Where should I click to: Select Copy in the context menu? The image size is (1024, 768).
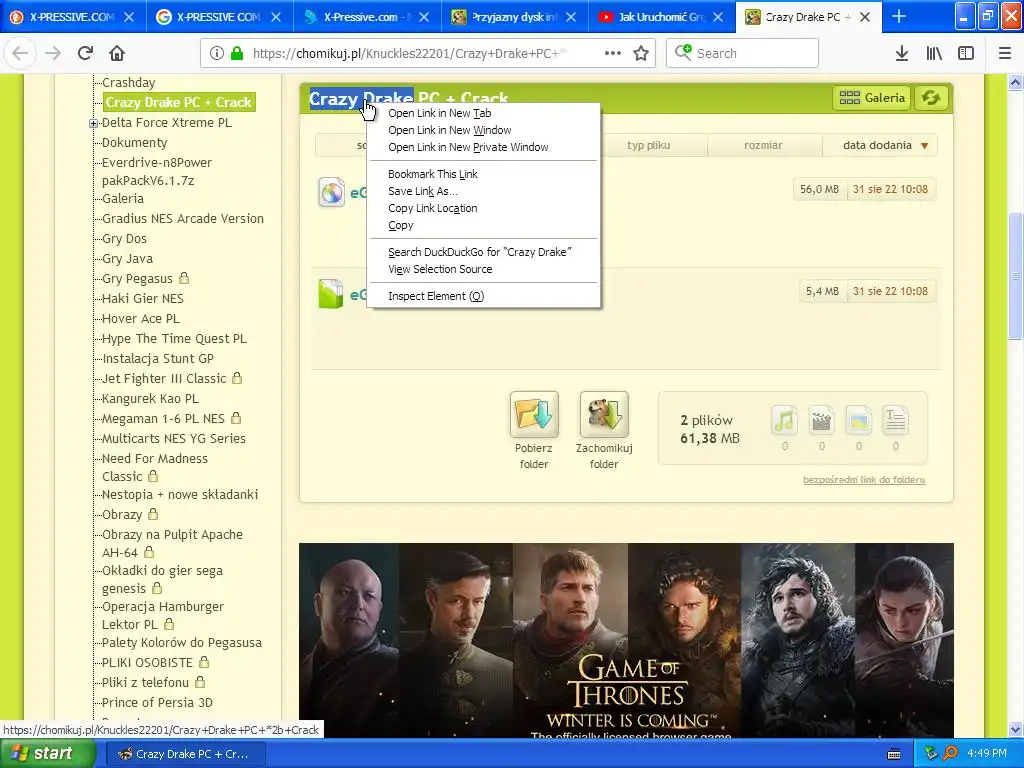[x=484, y=225]
